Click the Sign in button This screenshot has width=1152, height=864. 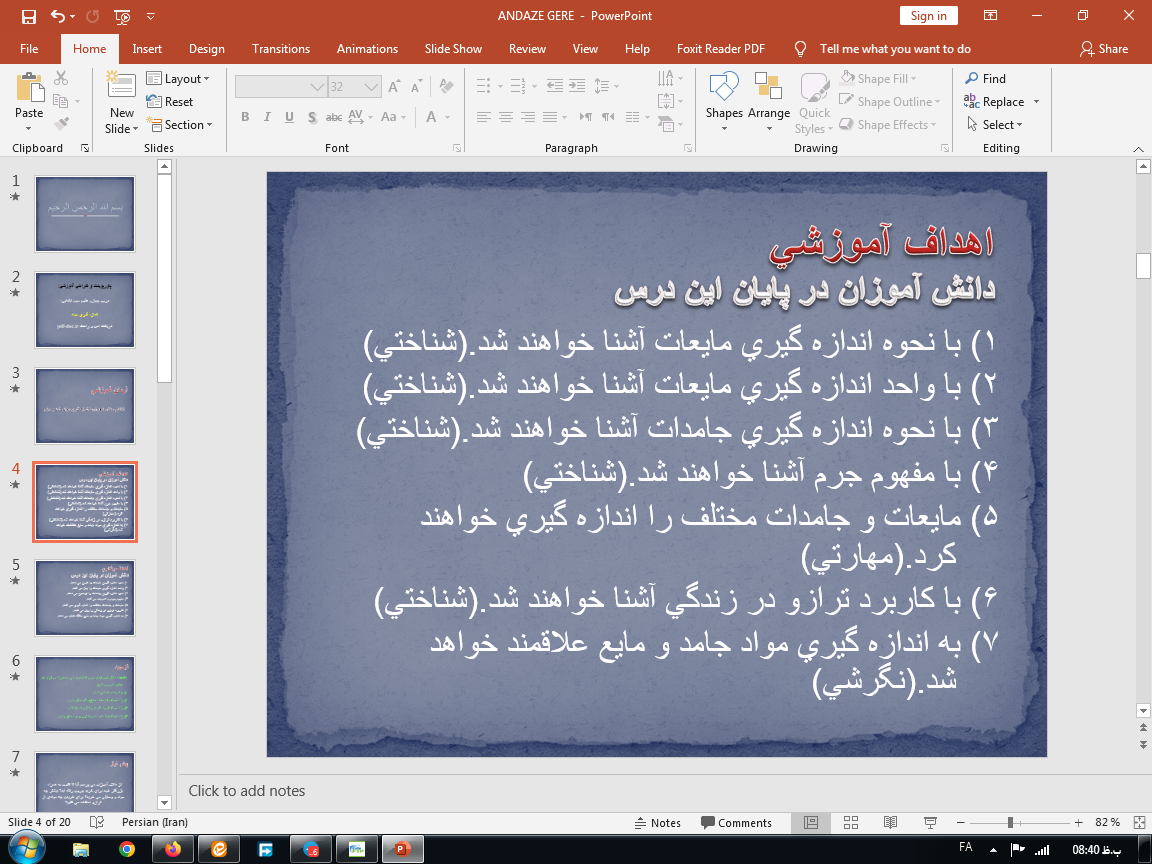click(928, 16)
